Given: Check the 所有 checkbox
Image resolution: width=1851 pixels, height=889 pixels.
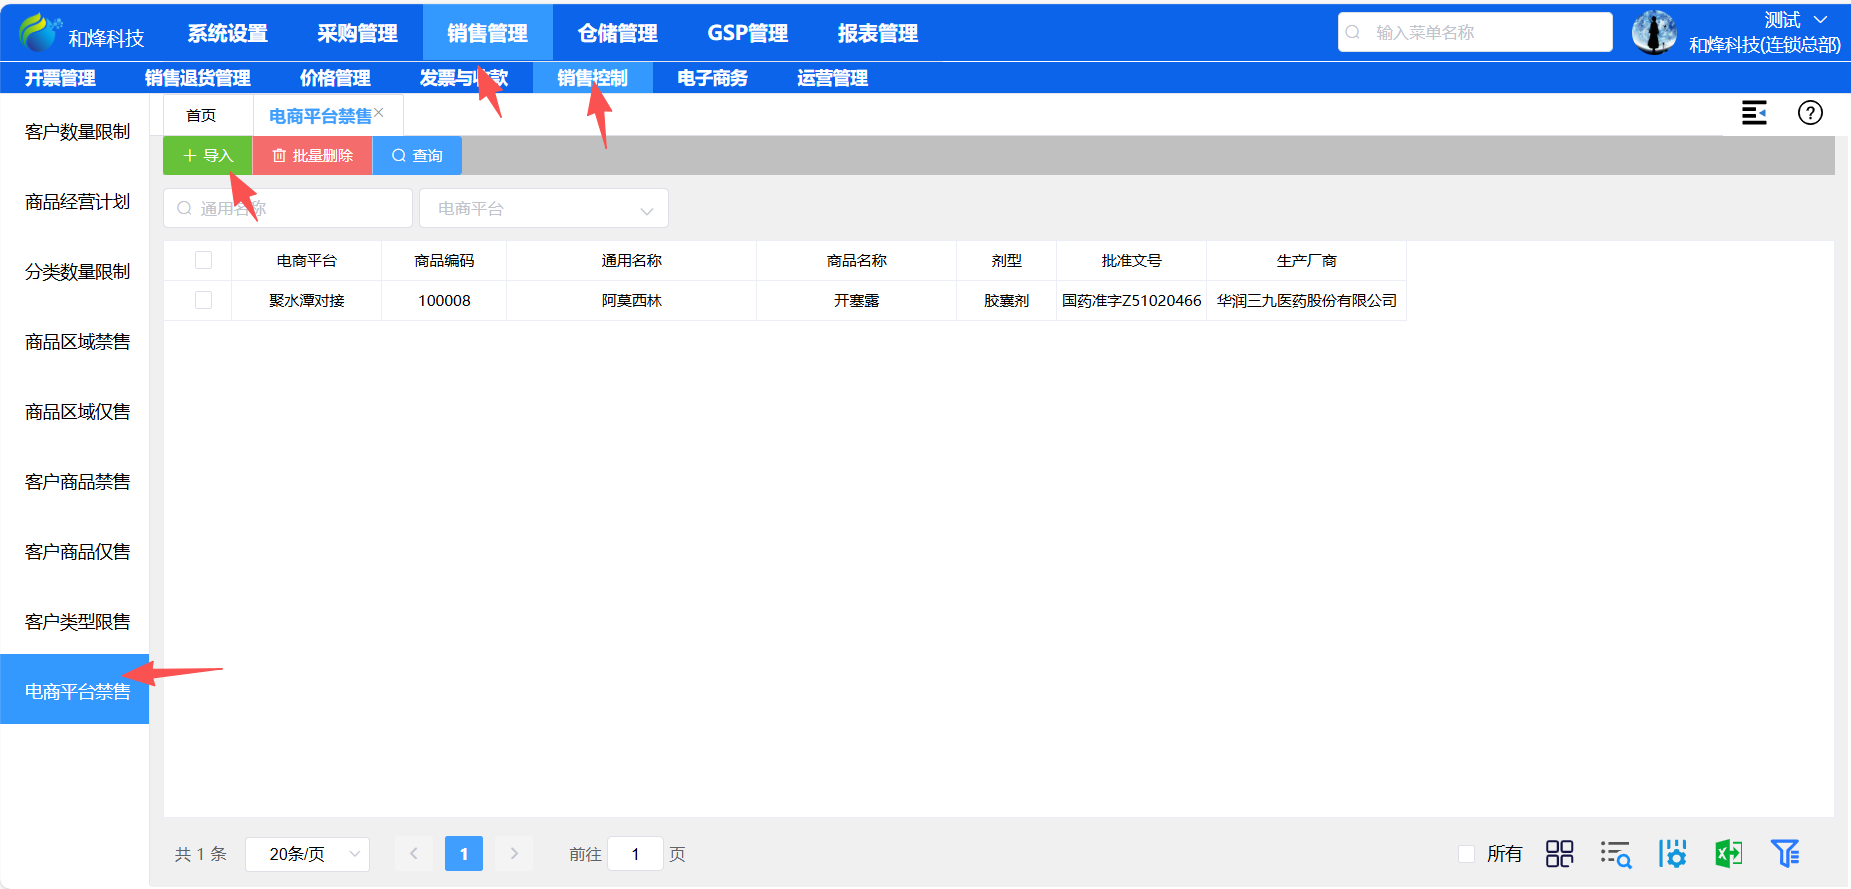Looking at the screenshot, I should coord(1467,854).
